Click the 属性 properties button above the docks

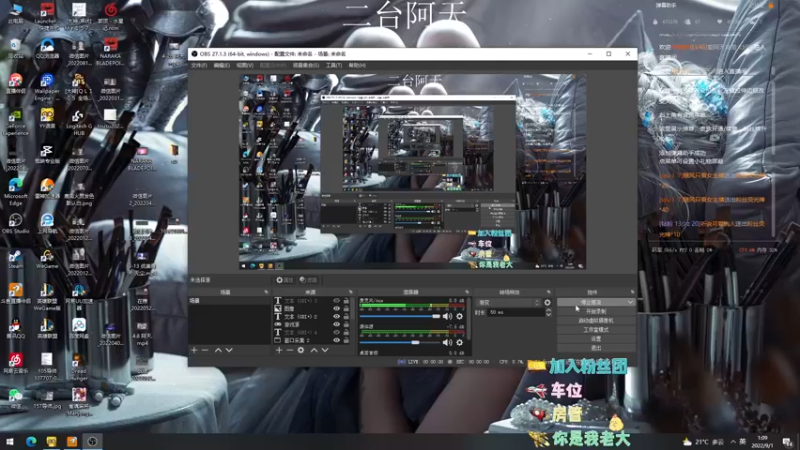285,280
